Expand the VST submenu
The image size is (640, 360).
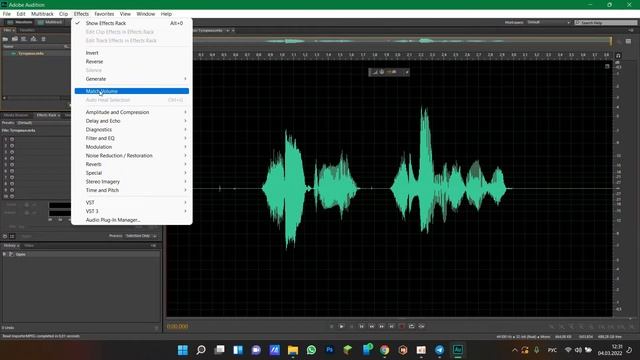click(x=131, y=202)
